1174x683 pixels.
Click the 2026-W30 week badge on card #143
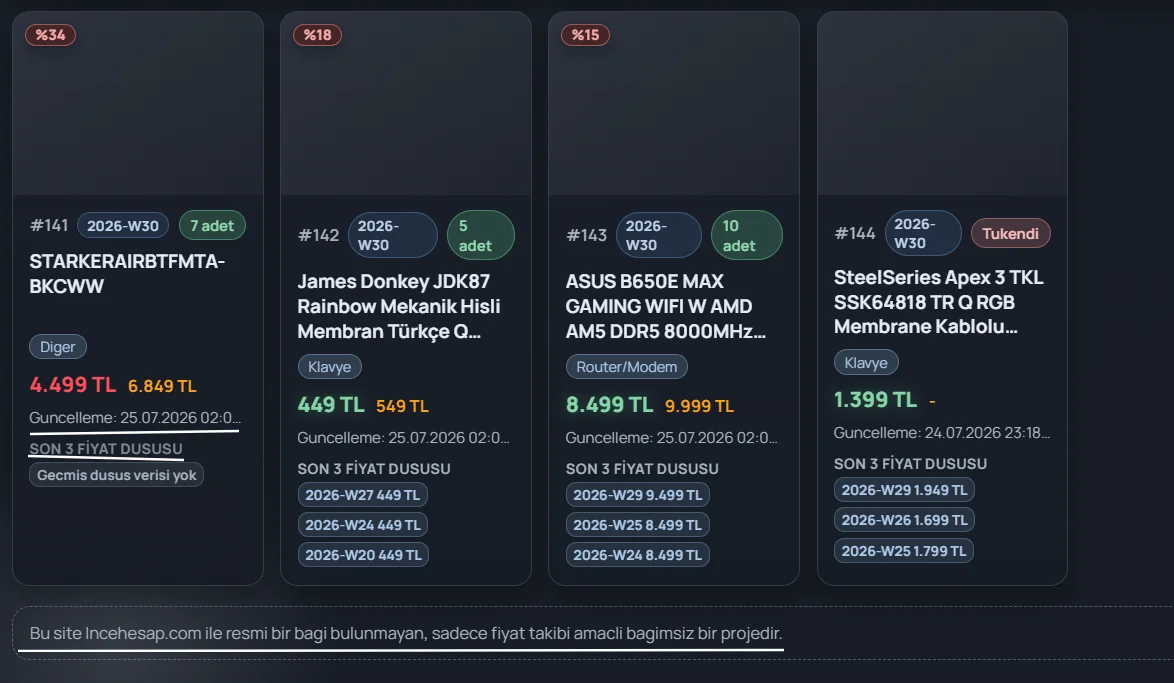(659, 235)
